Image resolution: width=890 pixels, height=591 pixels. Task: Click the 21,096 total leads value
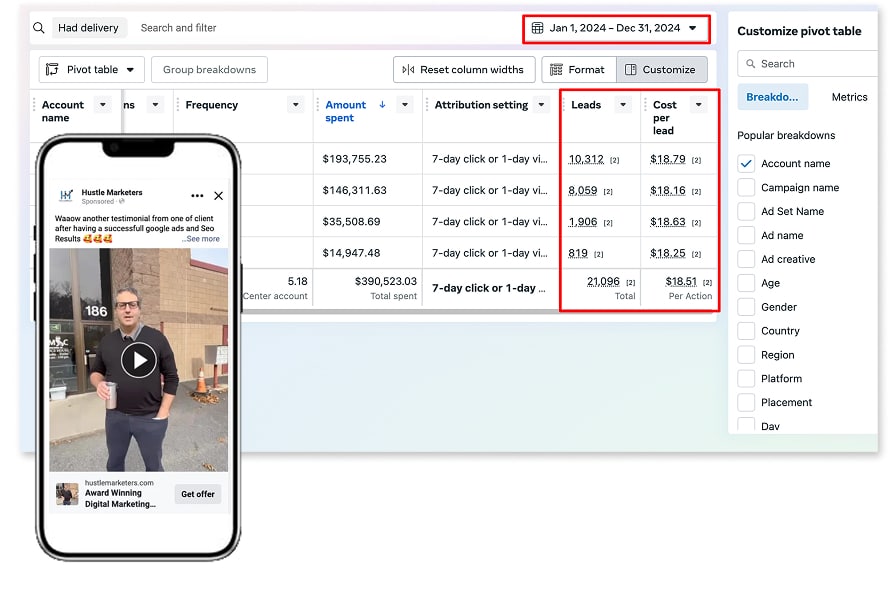click(603, 281)
